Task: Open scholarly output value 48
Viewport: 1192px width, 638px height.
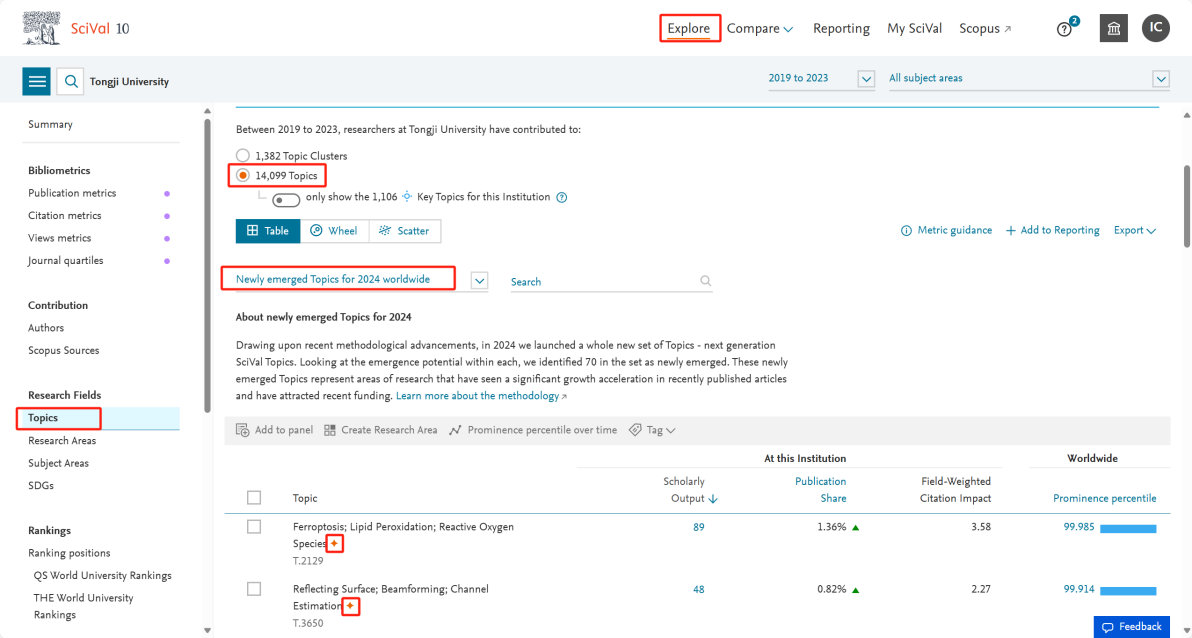Action: click(699, 589)
